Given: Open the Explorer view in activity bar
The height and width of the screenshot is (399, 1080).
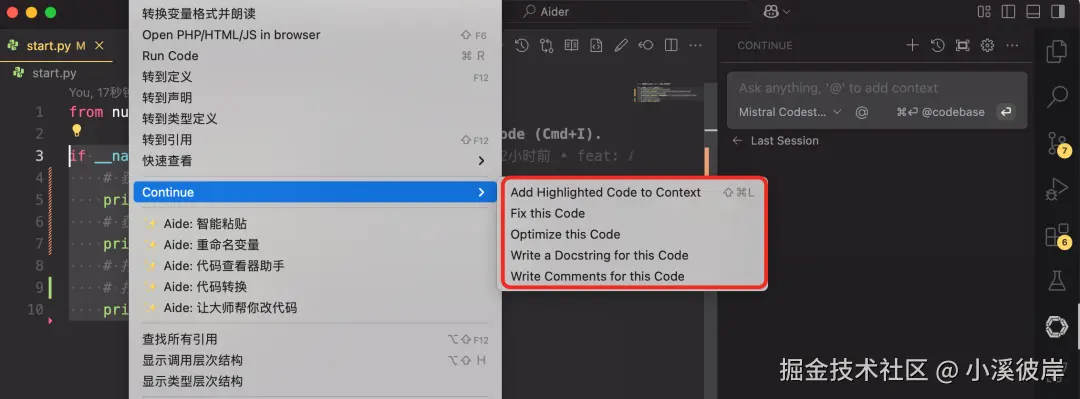Looking at the screenshot, I should pos(1056,52).
